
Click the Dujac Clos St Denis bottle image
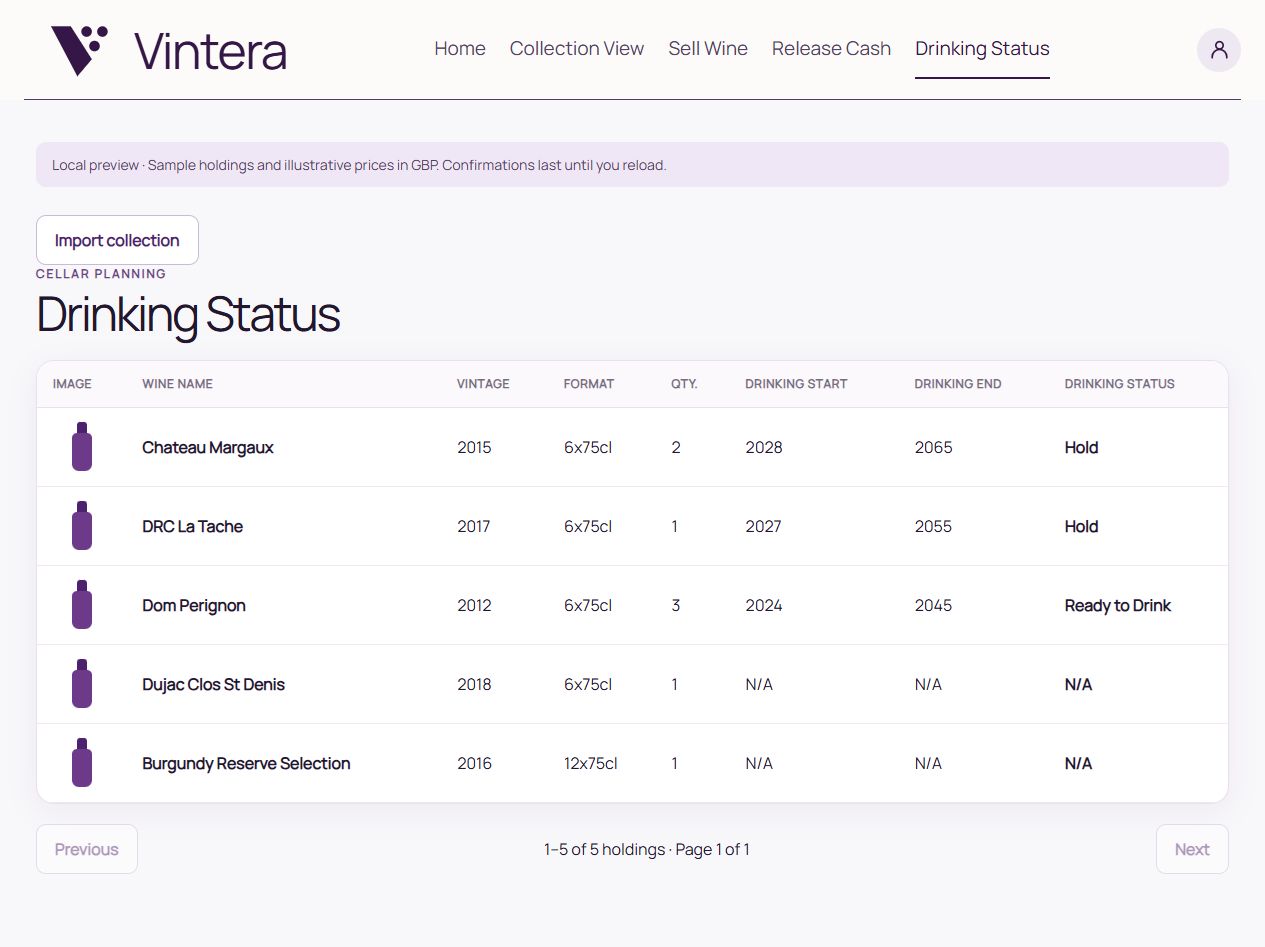tap(82, 684)
